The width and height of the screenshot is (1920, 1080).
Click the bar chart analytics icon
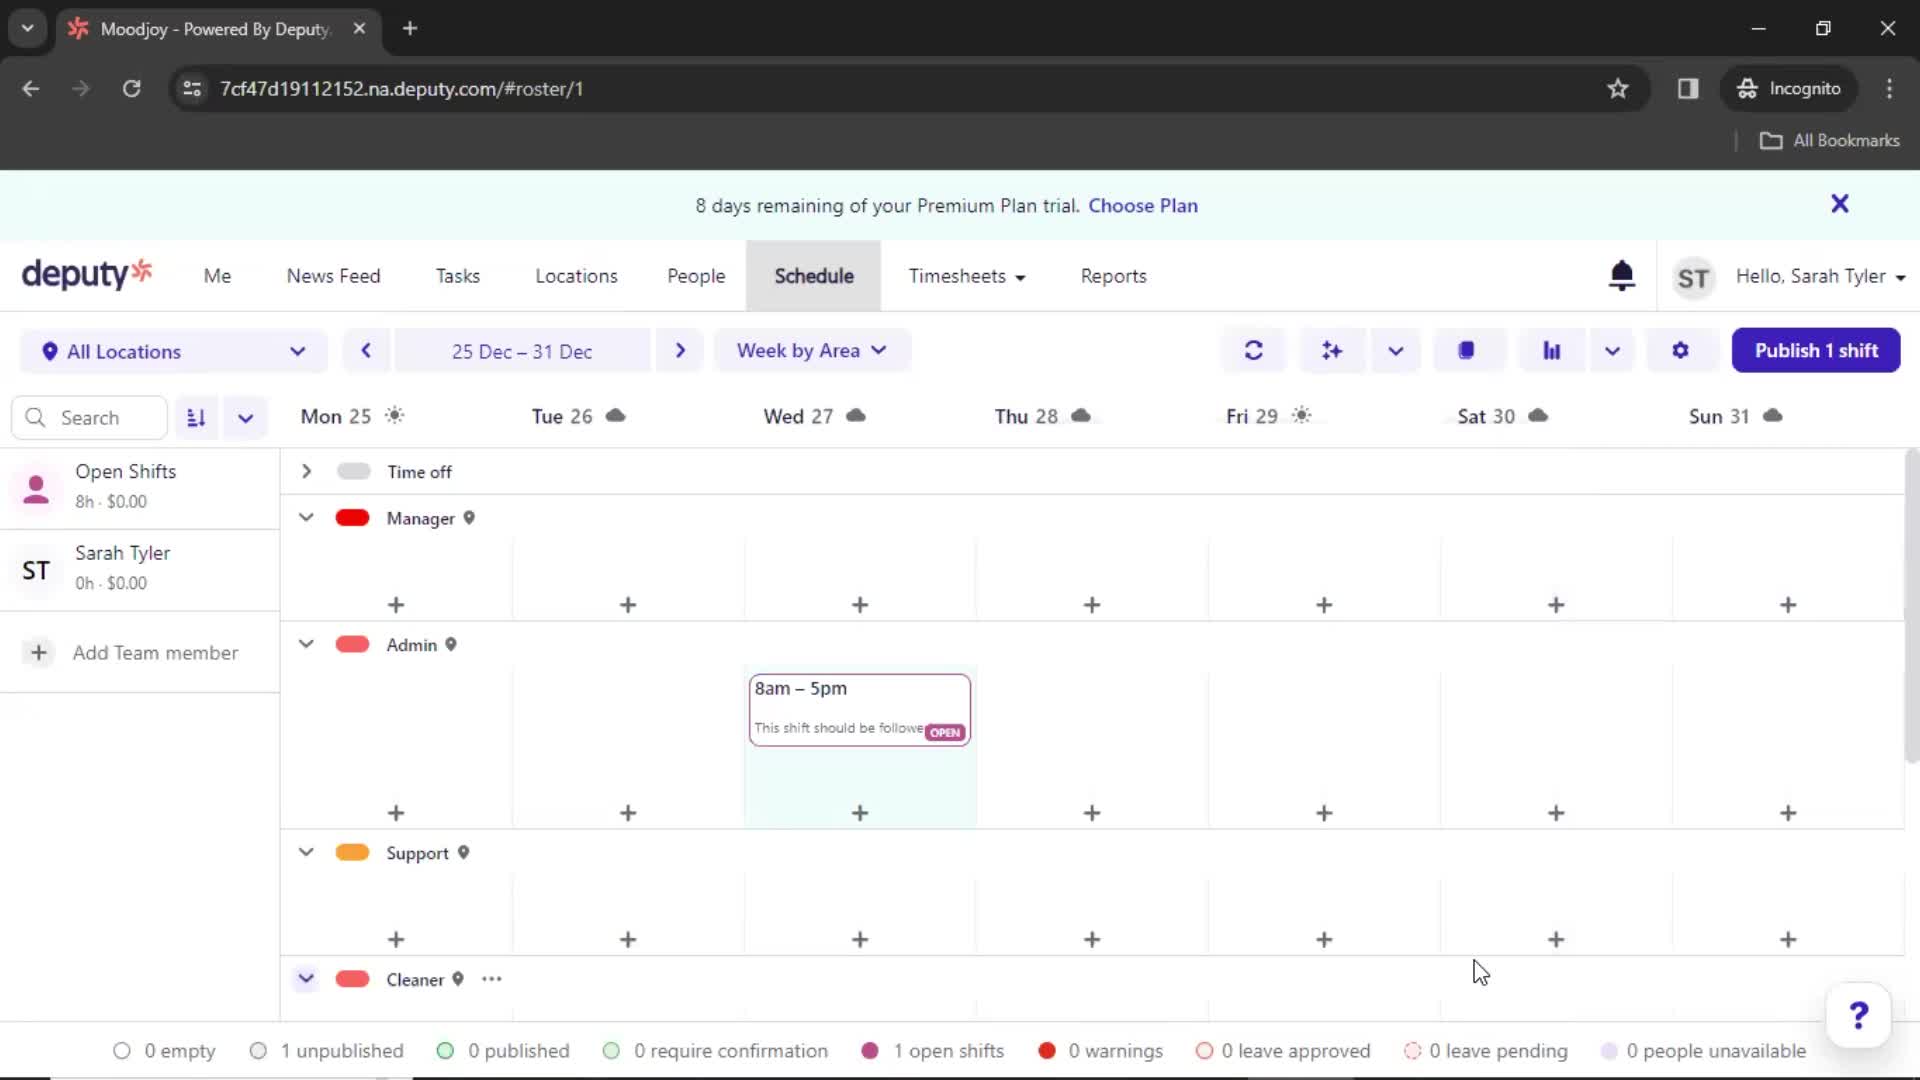(1551, 351)
